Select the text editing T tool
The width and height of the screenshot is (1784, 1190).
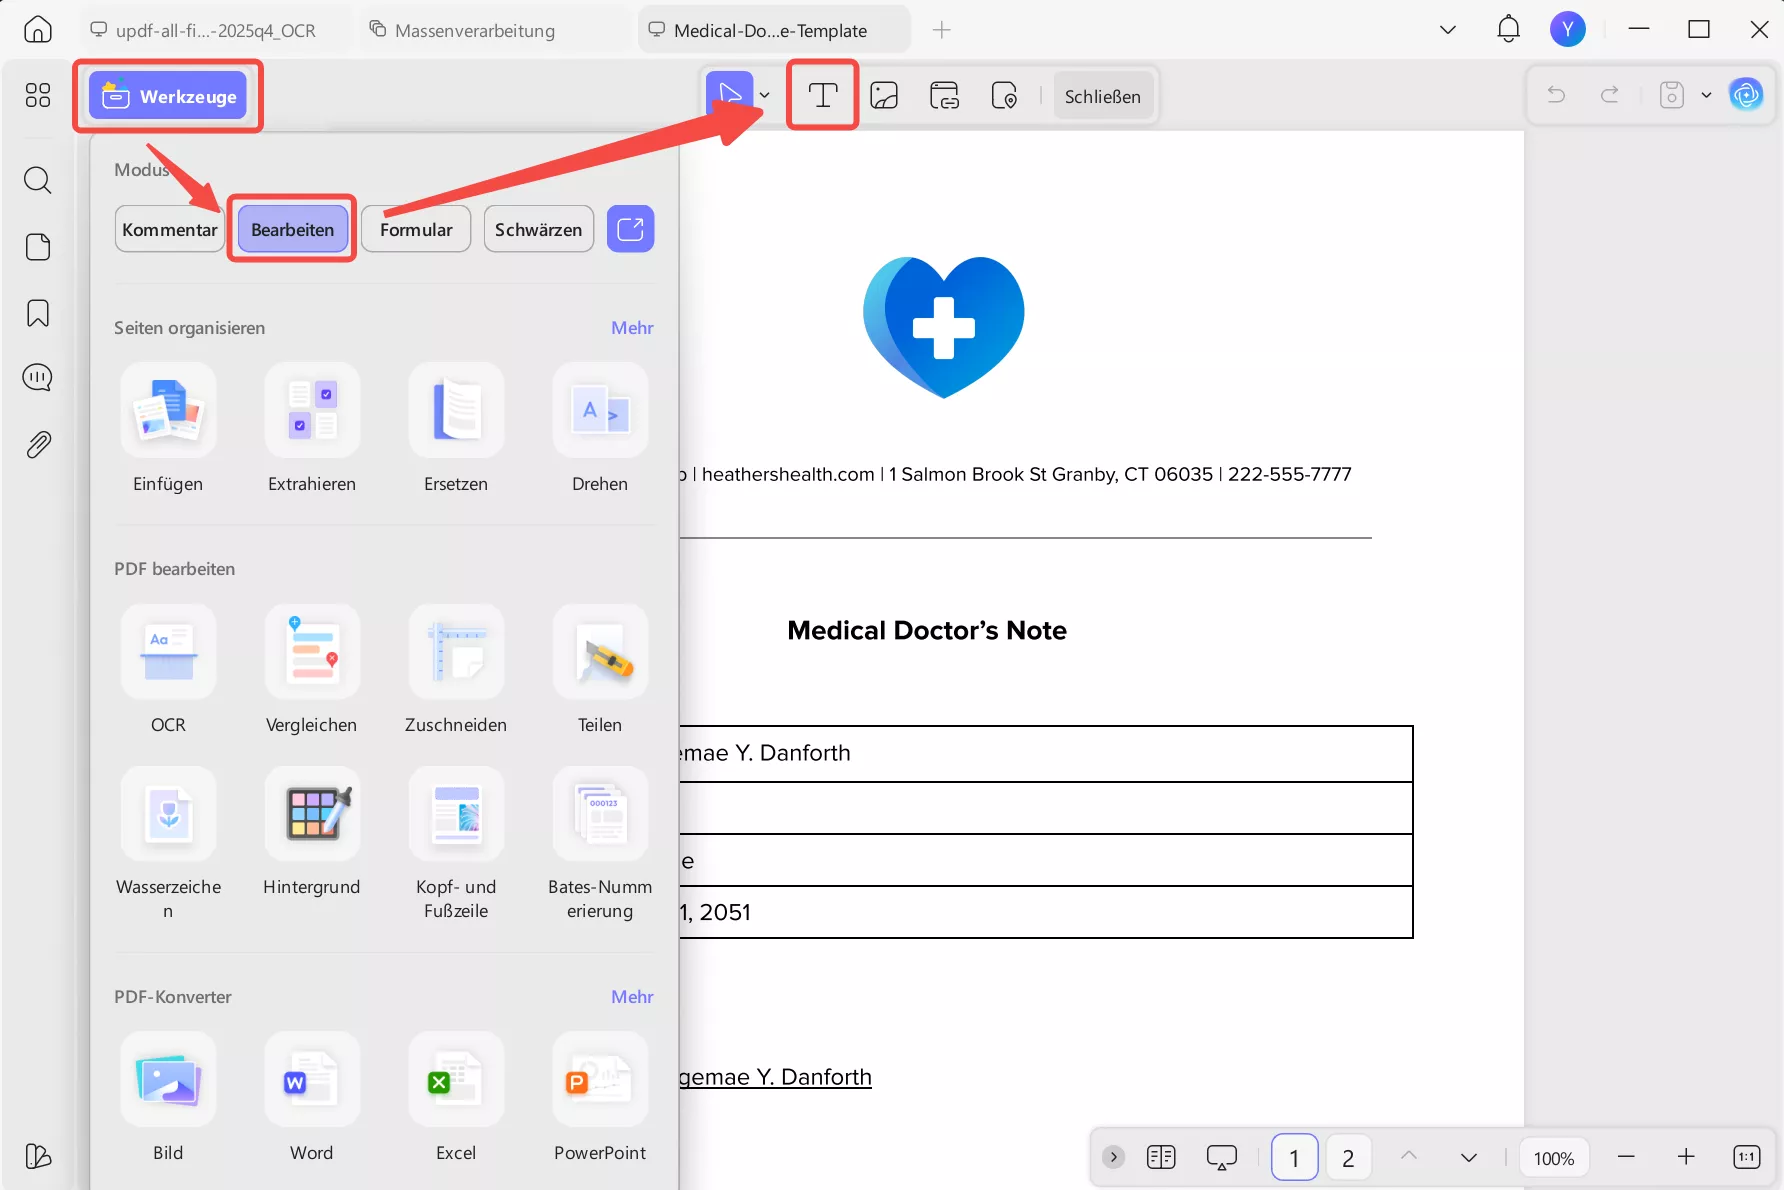coord(823,95)
